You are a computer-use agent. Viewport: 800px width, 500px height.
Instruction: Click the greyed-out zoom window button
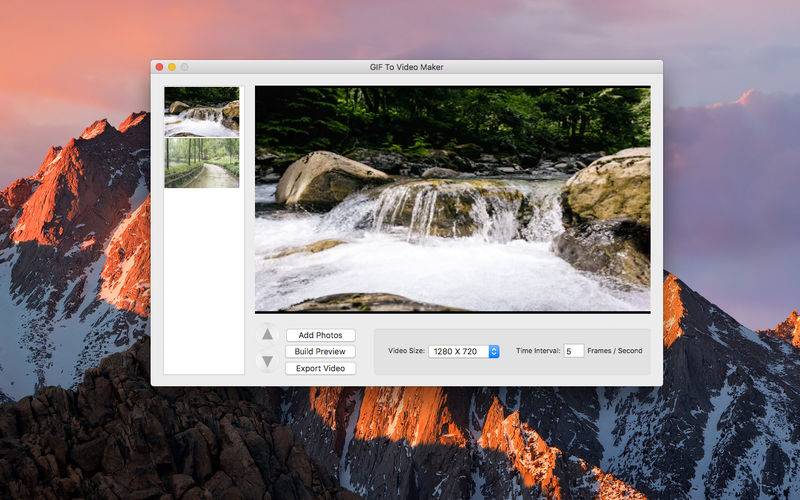click(x=184, y=67)
